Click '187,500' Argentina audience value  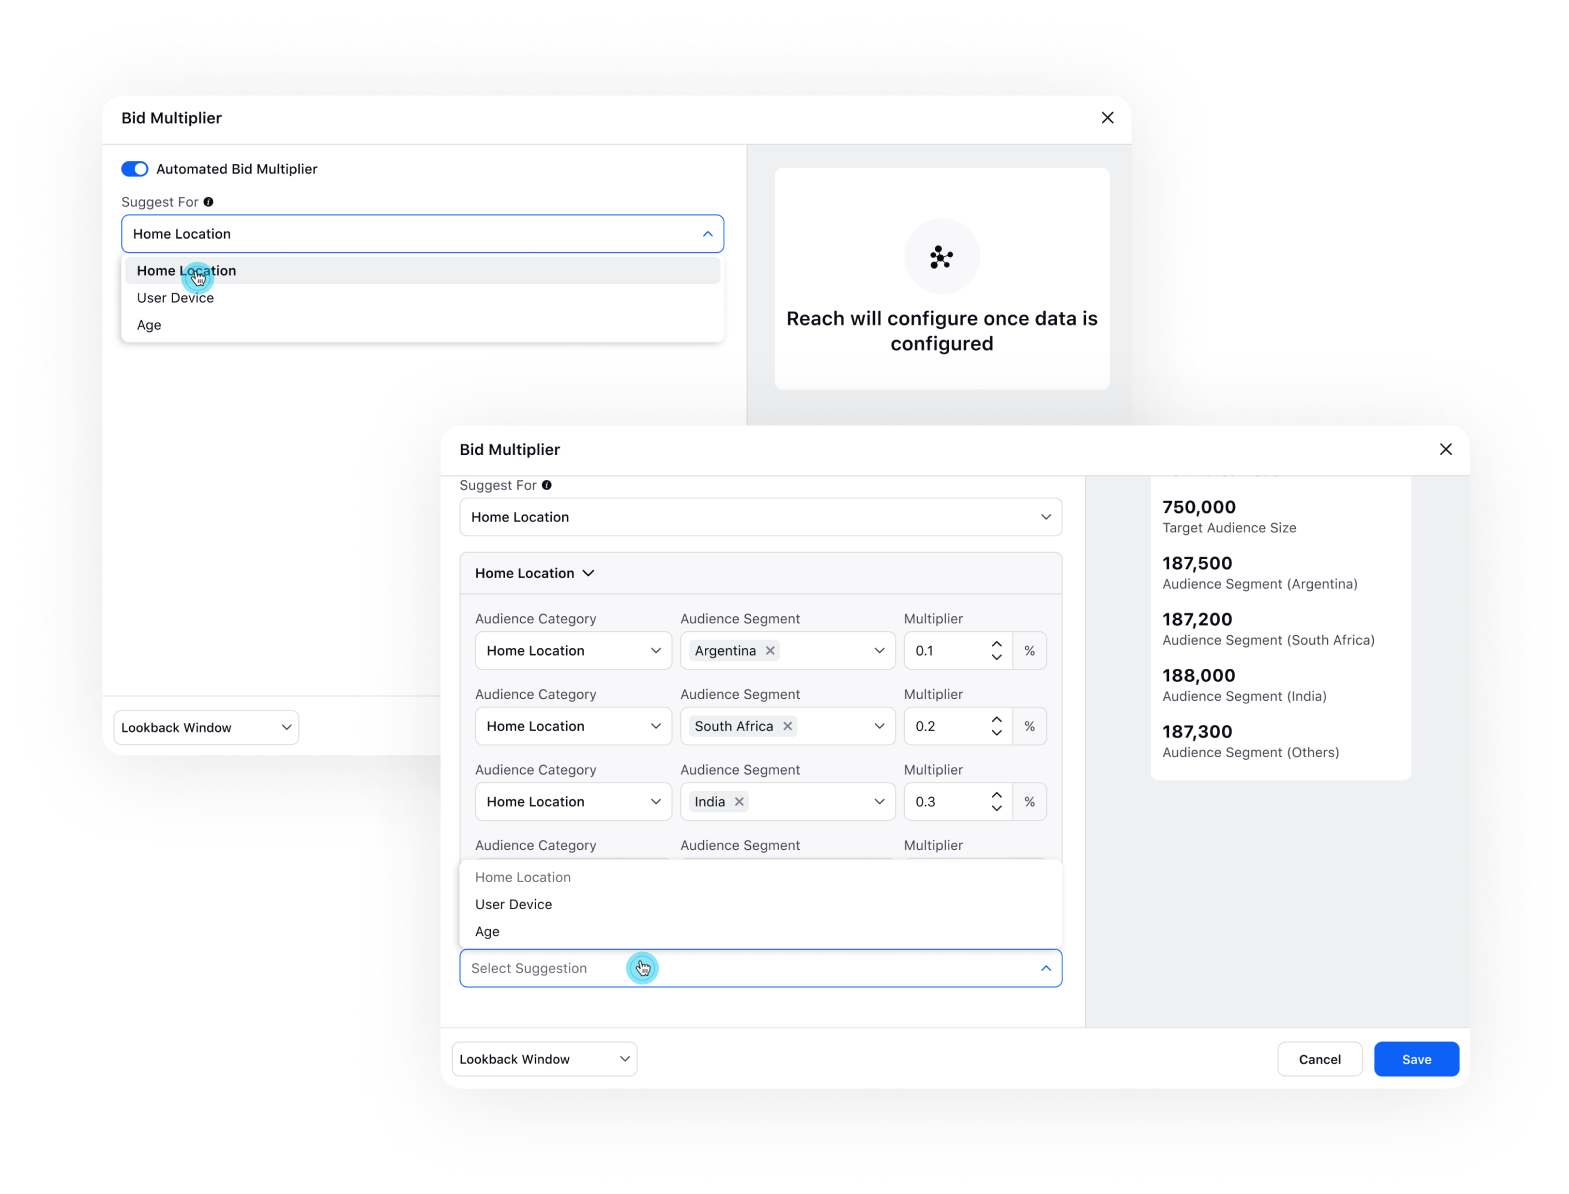pyautogui.click(x=1197, y=564)
